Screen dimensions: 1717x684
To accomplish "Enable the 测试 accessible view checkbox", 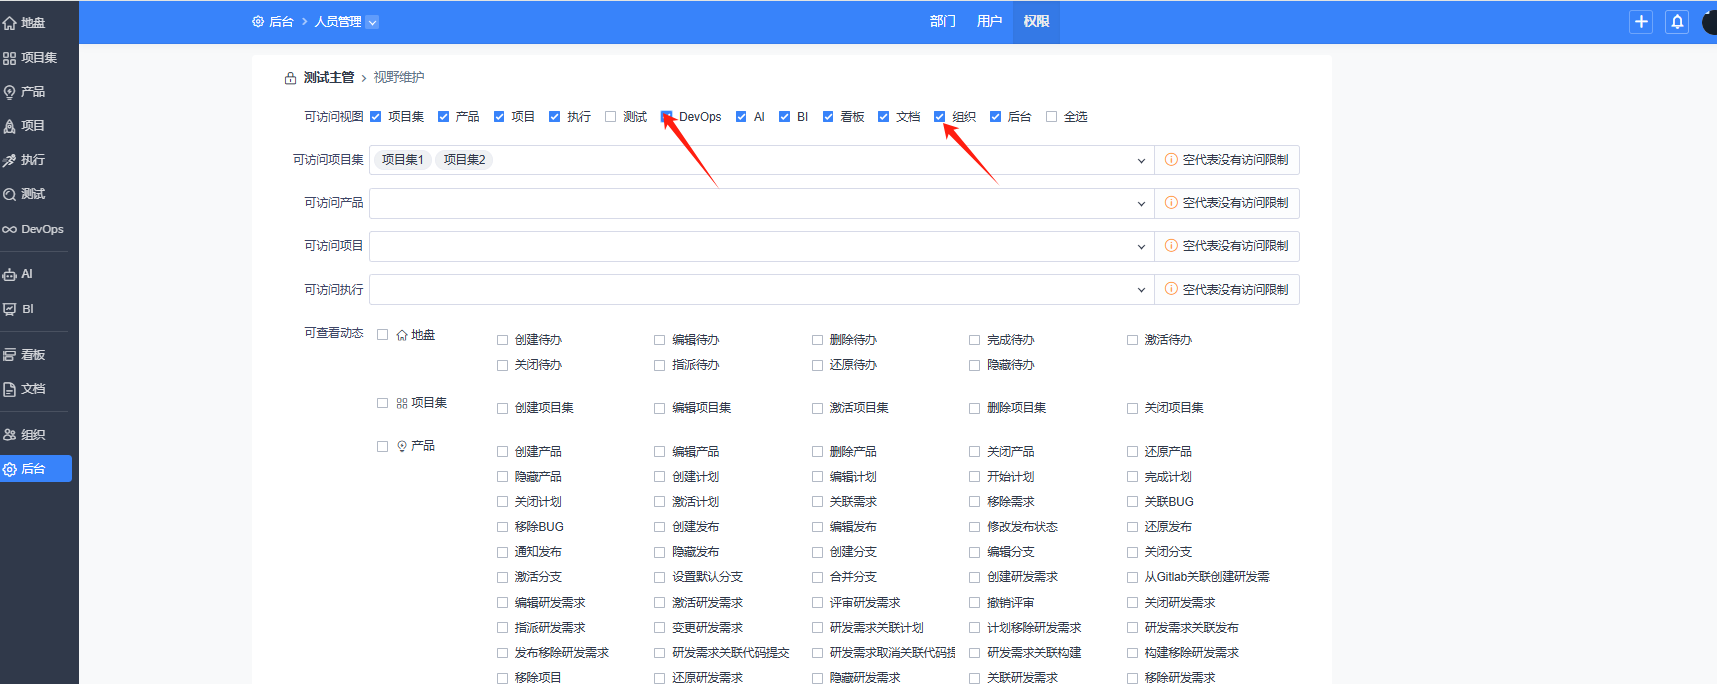I will (610, 117).
